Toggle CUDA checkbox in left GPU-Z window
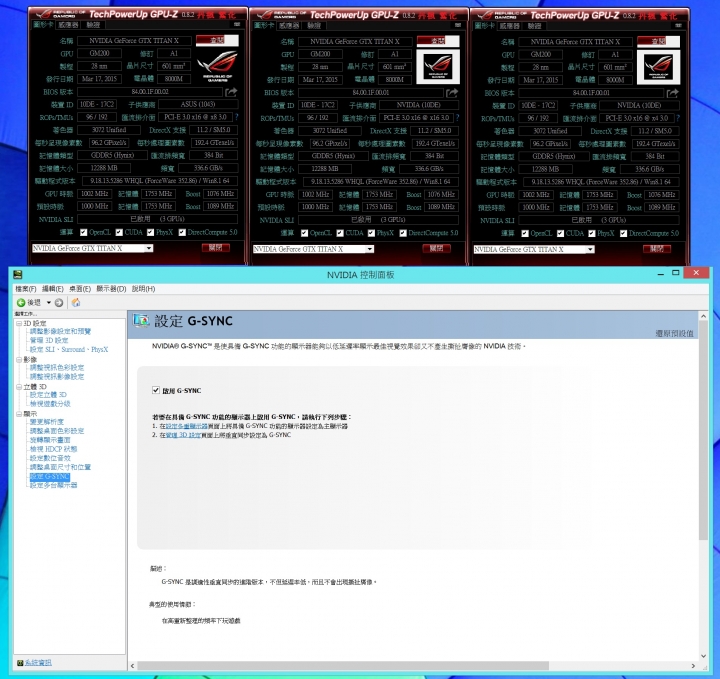Screen dimensions: 720x679 click(119, 232)
